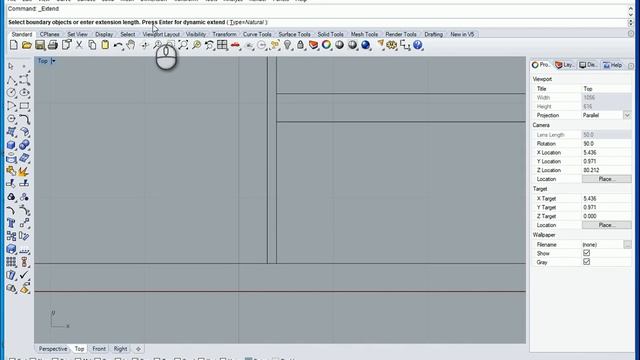Click the Cut scissors icon

coord(79,45)
